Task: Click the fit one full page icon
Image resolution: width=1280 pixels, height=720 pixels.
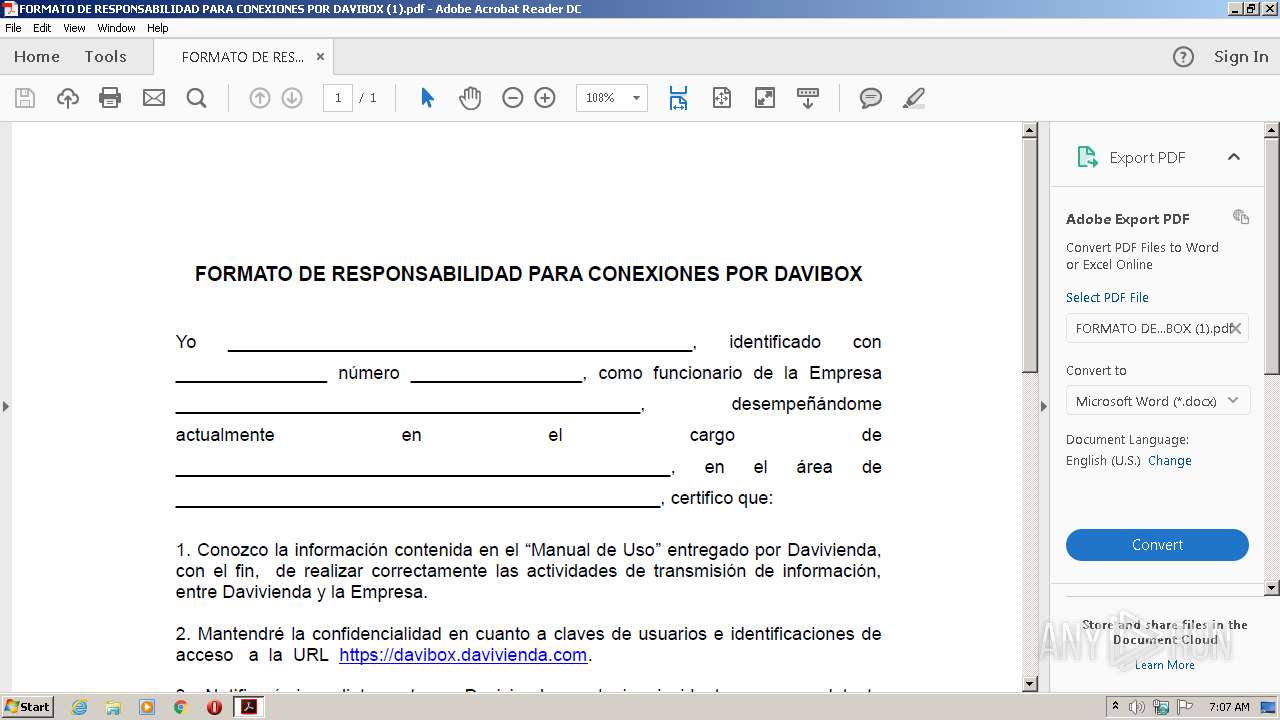Action: (x=722, y=98)
